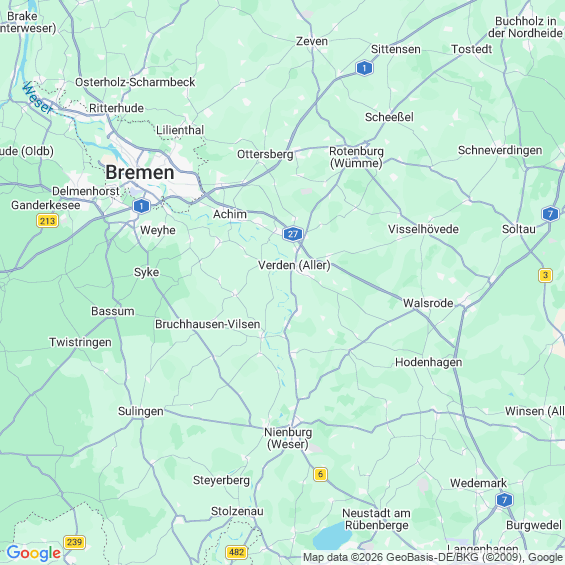Click the Walsrode town label
The height and width of the screenshot is (565, 565).
[428, 303]
